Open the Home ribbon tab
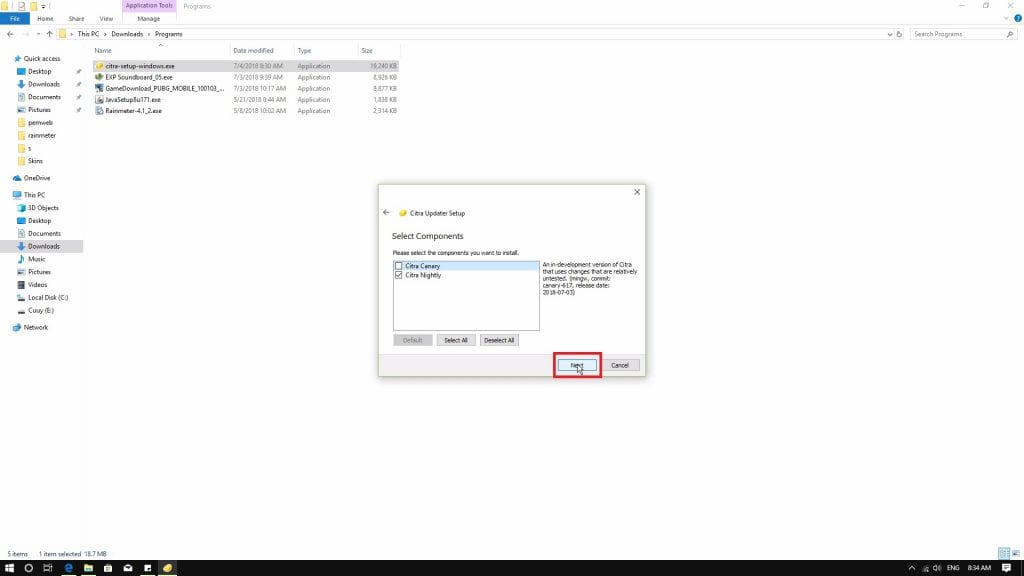The image size is (1024, 576). click(x=45, y=19)
